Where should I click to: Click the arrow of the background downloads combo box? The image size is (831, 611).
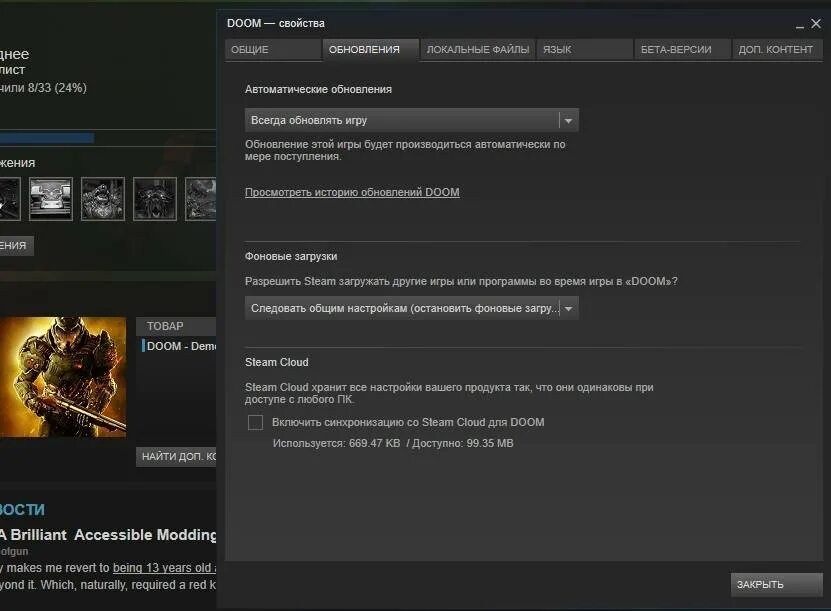pyautogui.click(x=568, y=308)
